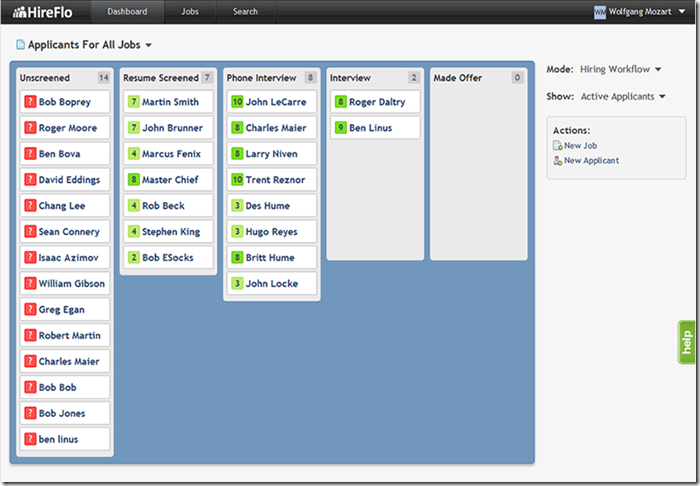Image resolution: width=700 pixels, height=486 pixels.
Task: Click the Phone Interview count badge 8
Action: [x=310, y=78]
